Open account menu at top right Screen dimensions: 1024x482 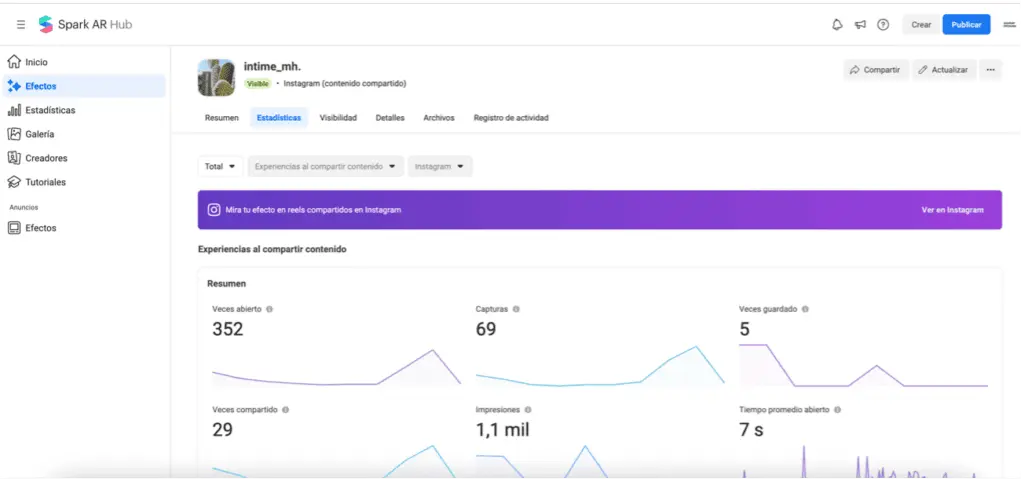[x=1010, y=25]
